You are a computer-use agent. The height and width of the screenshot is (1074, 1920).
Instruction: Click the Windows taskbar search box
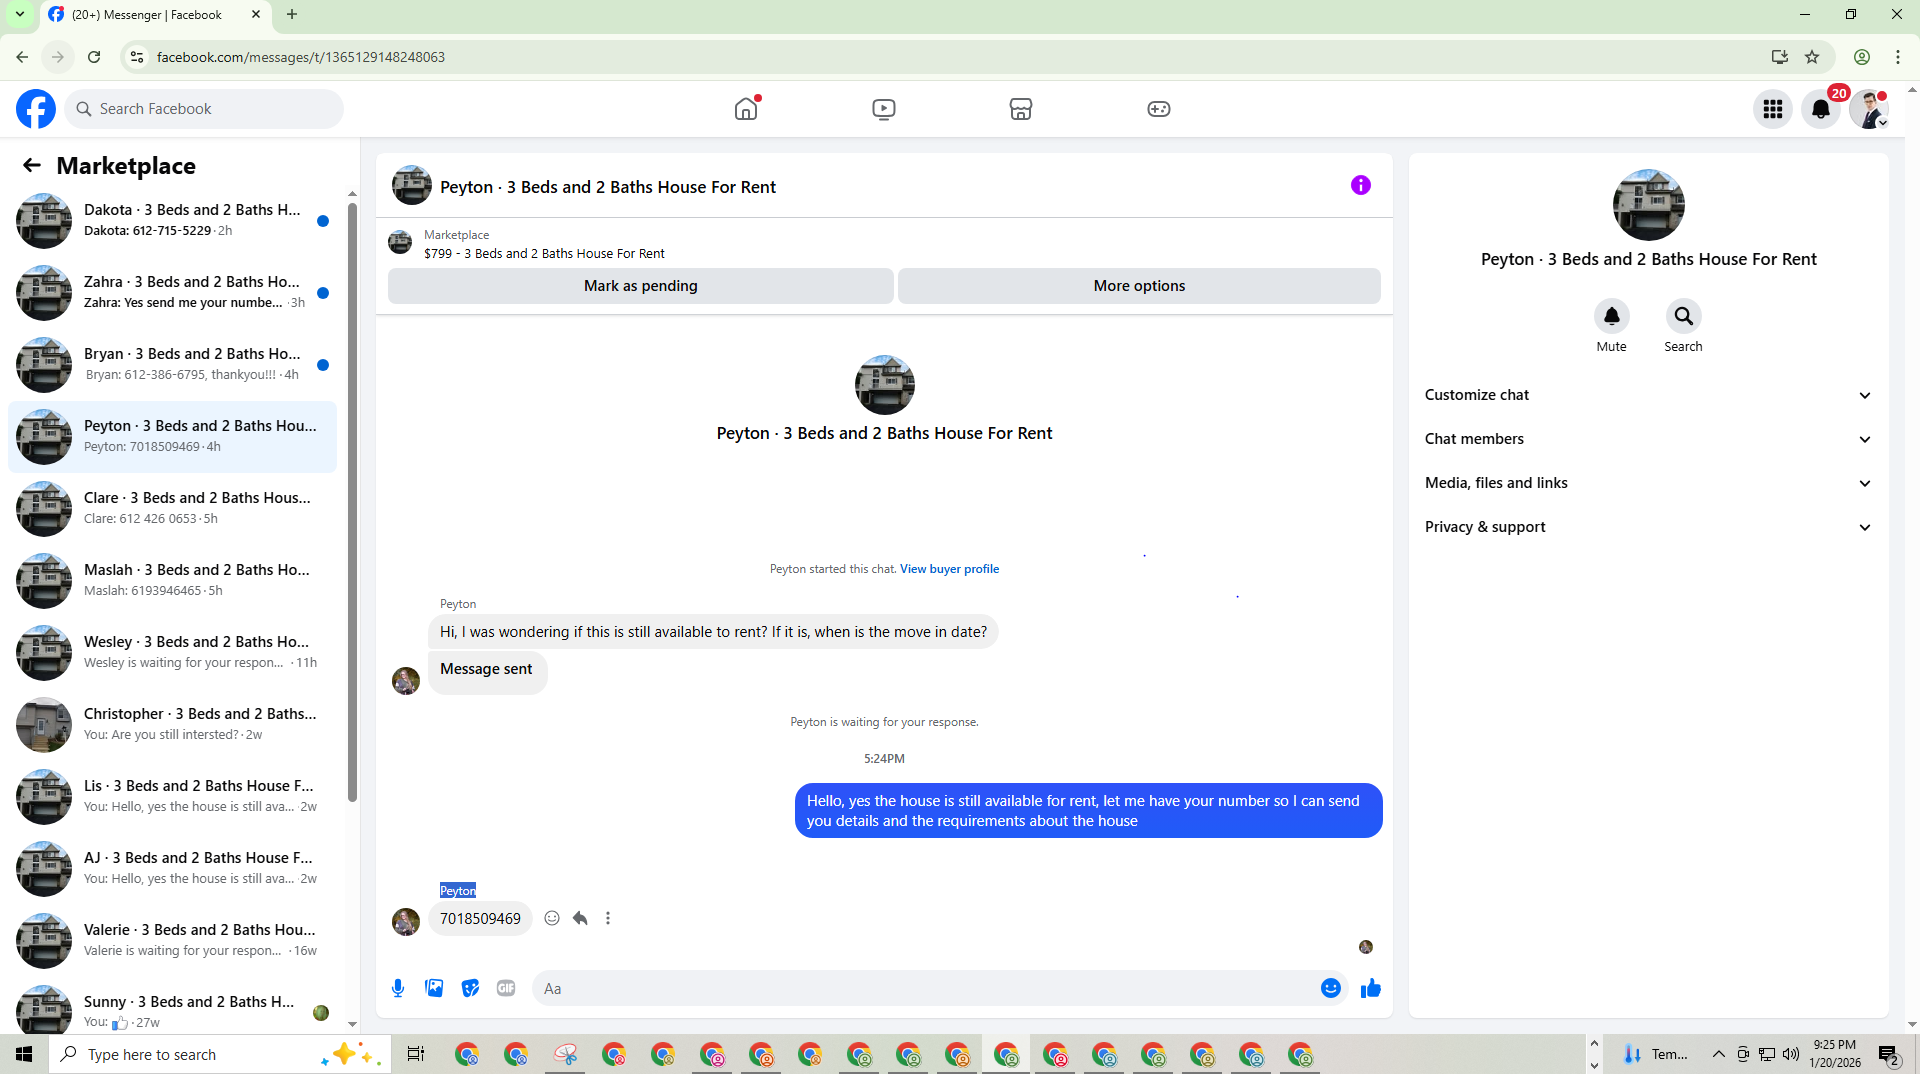pos(219,1054)
